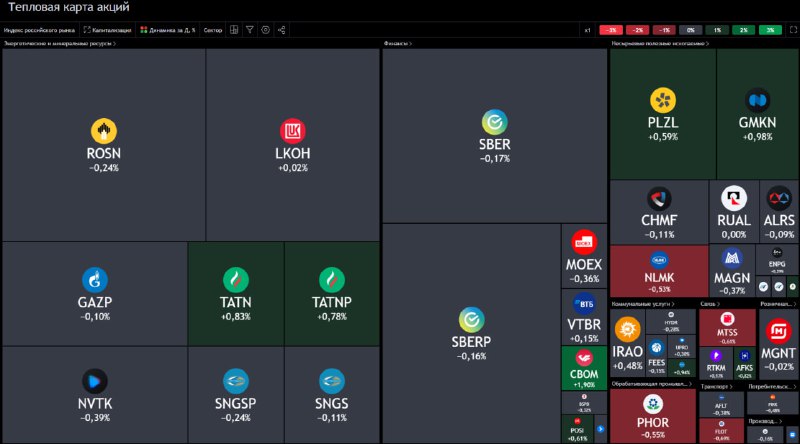Select the RTKM tile

(716, 363)
